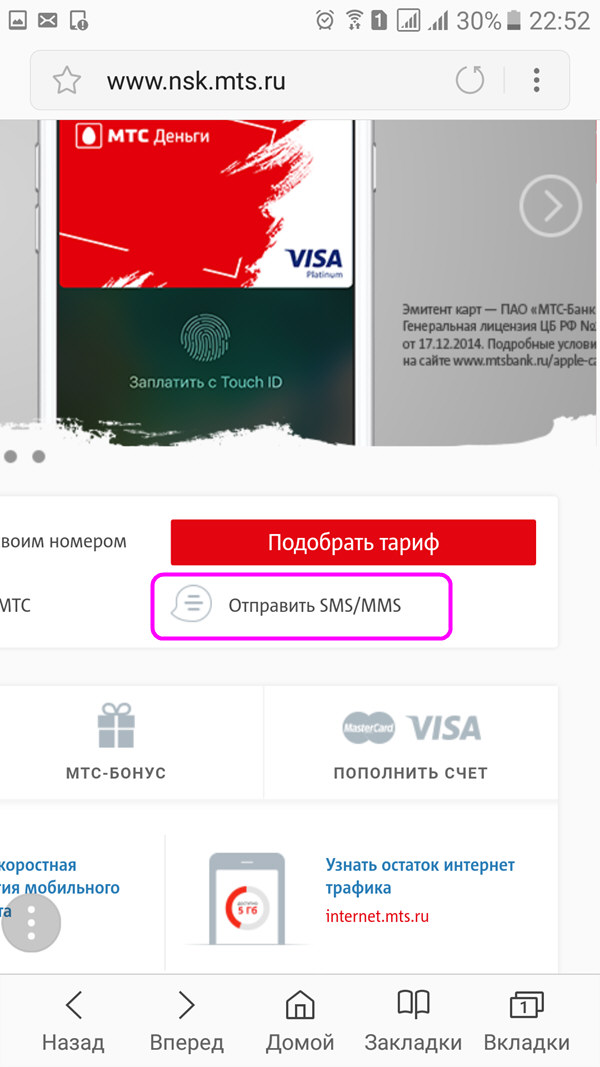
Task: Open Узнать остаток интернет трафика link
Action: [420, 876]
